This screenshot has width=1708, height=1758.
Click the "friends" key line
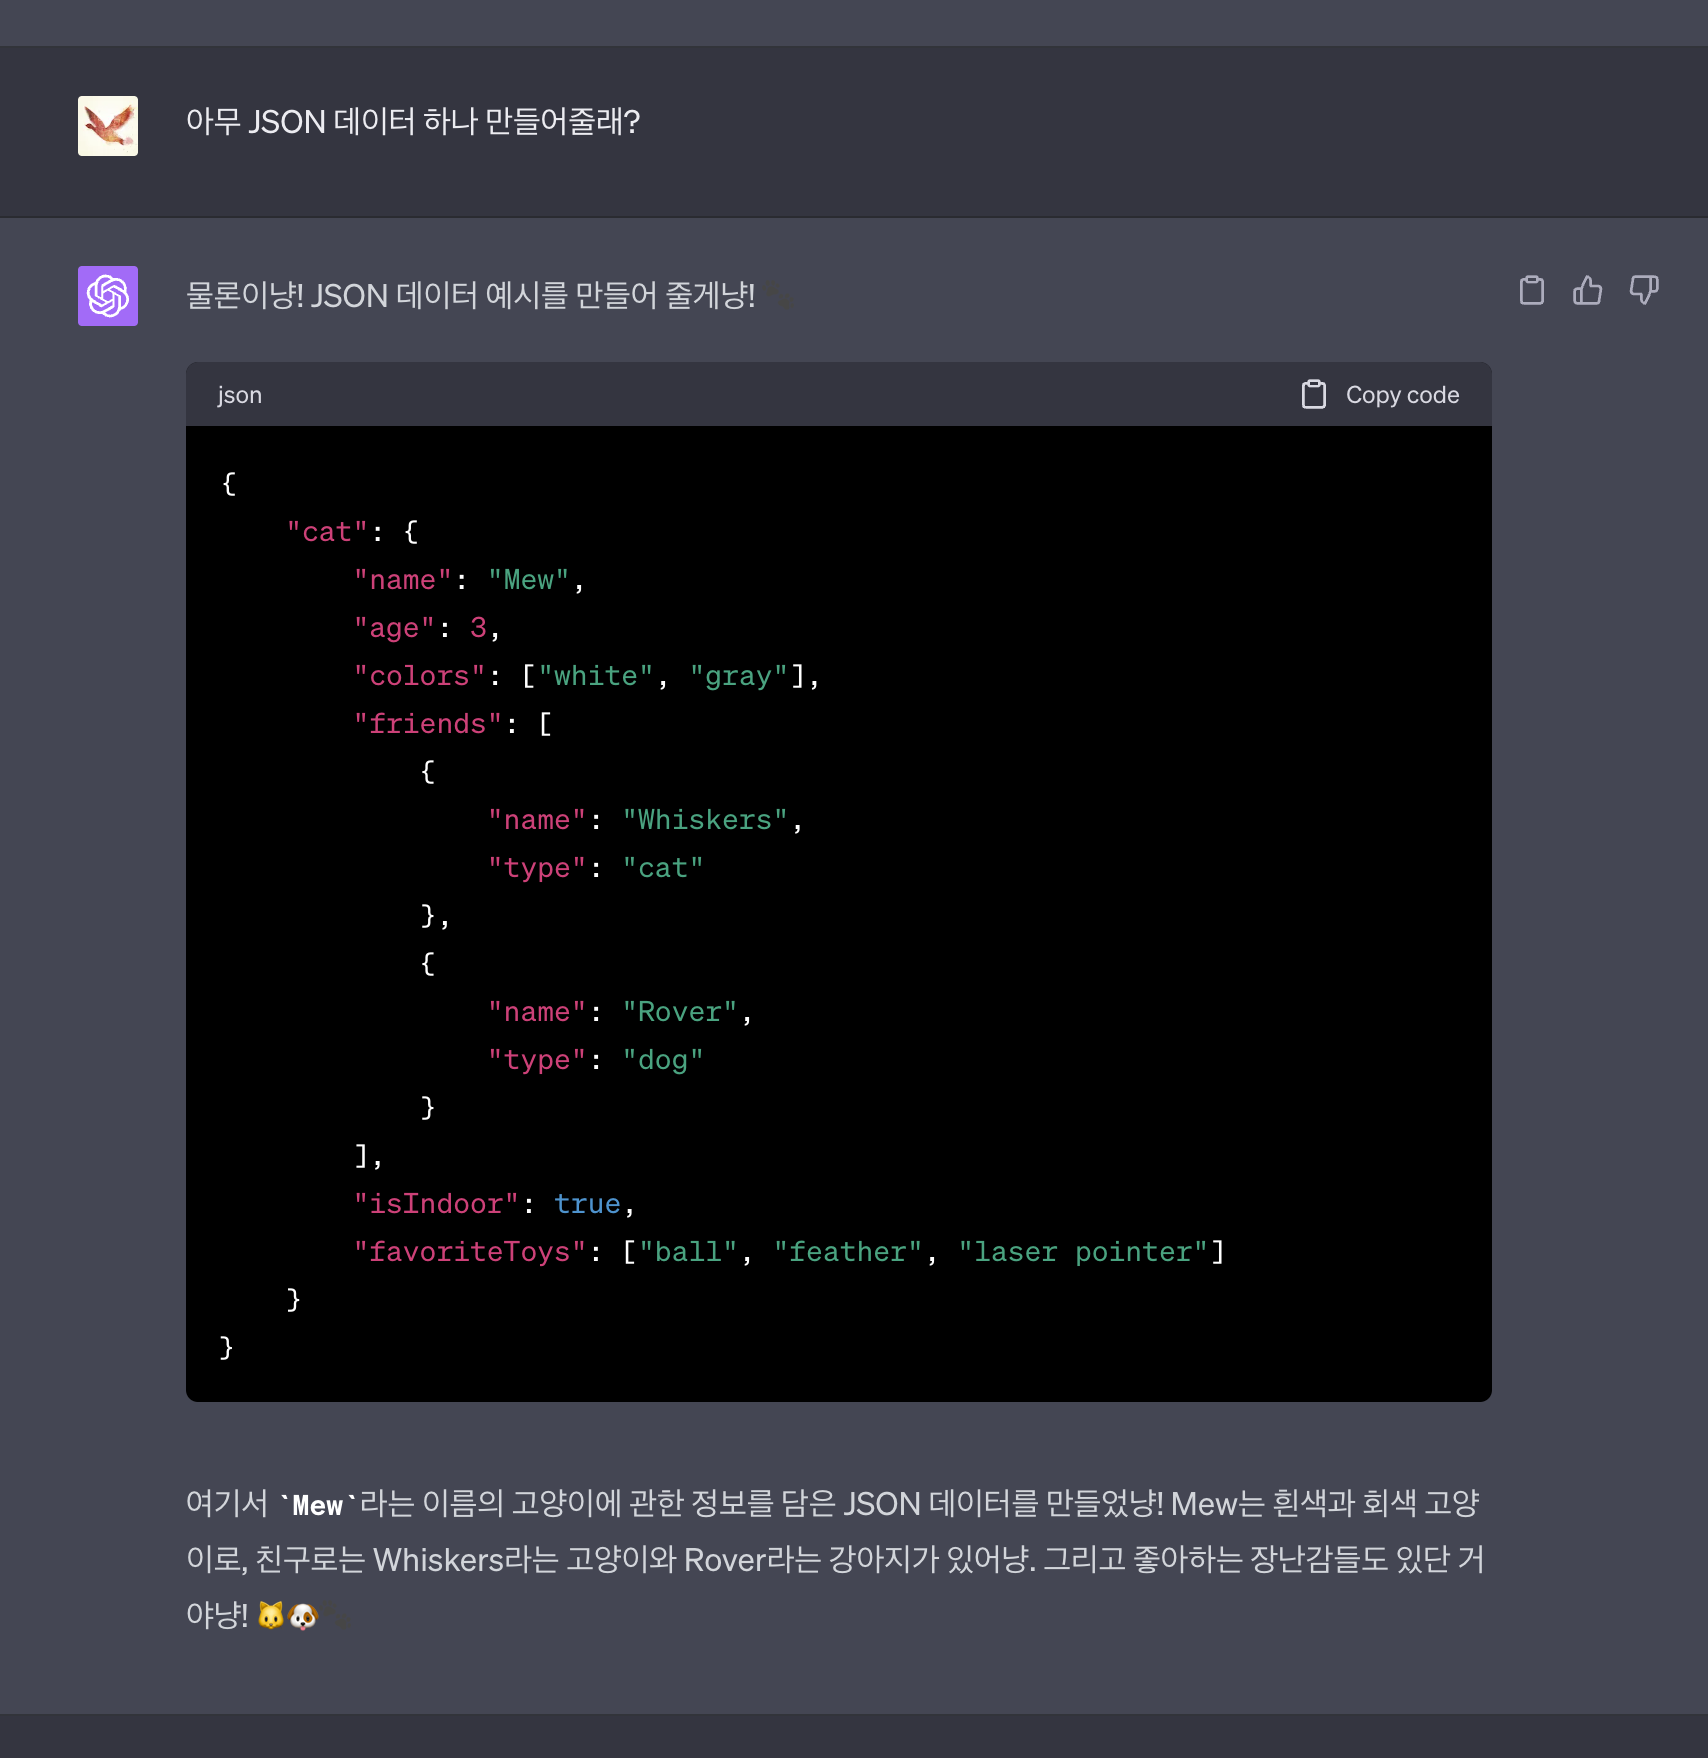[452, 724]
